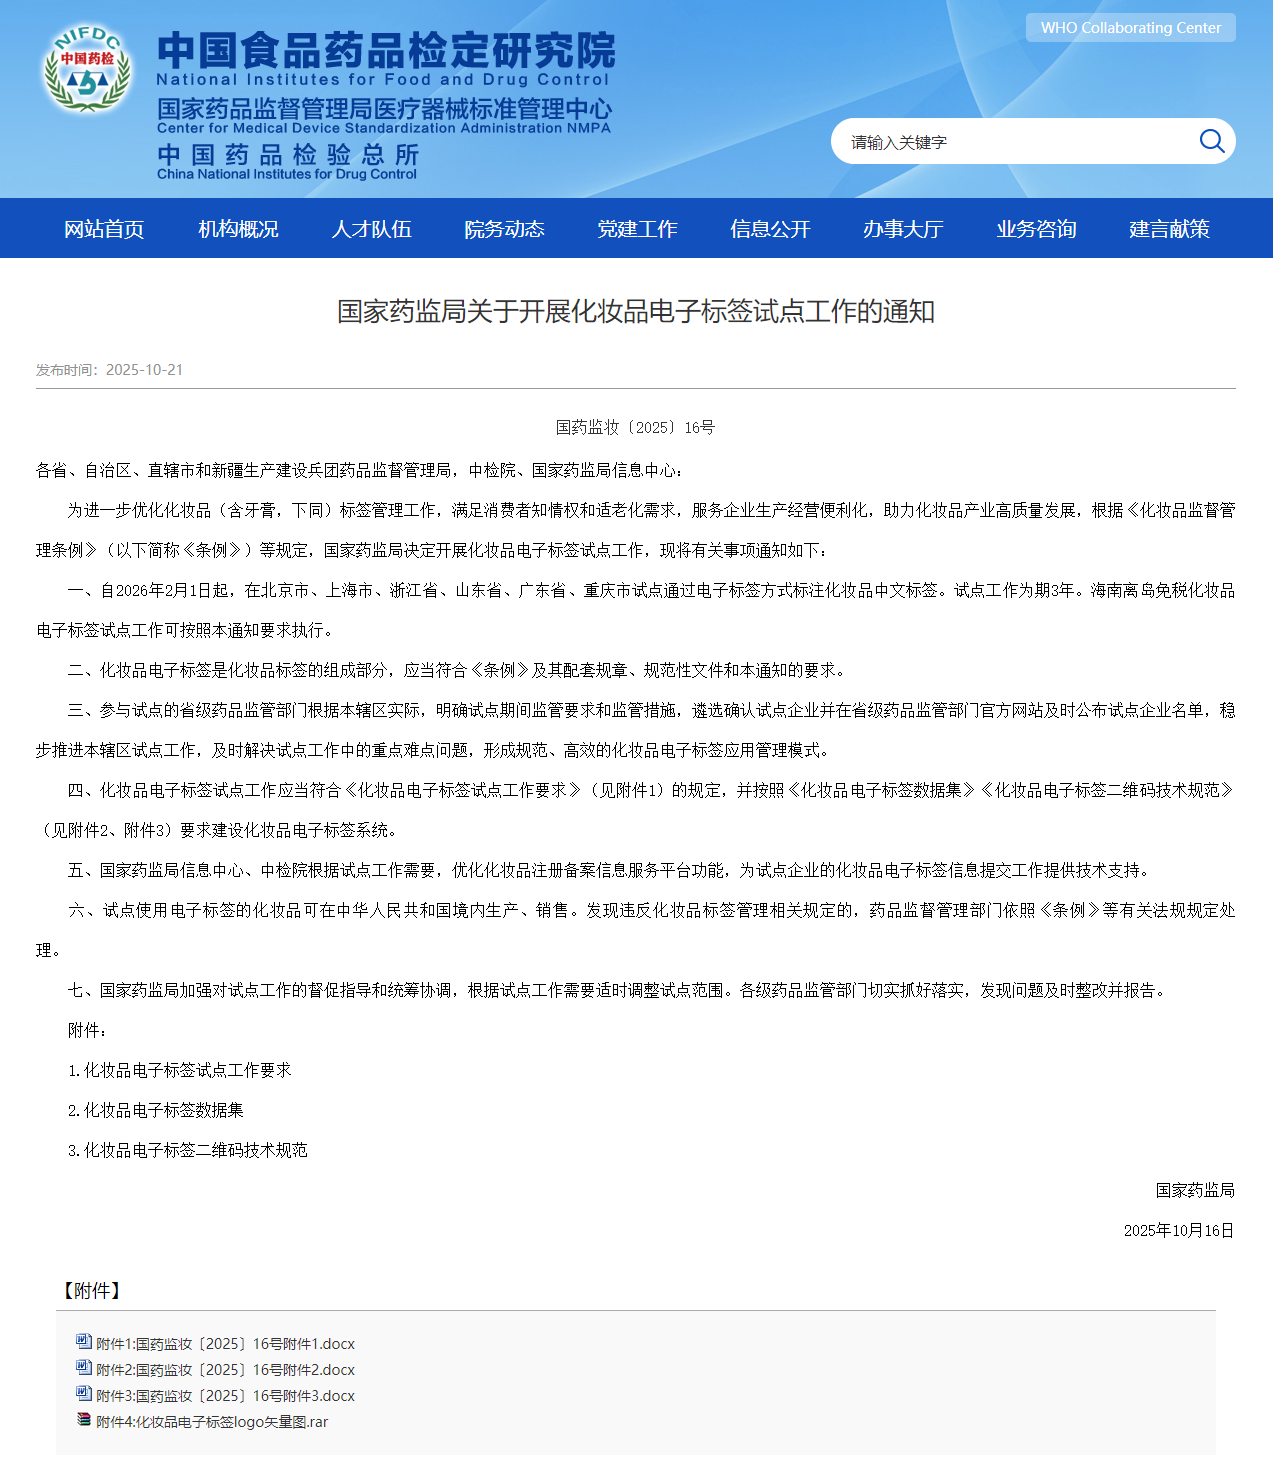Image resolution: width=1273 pixels, height=1474 pixels.
Task: Open 建言献策 from the navigation
Action: 1169,229
